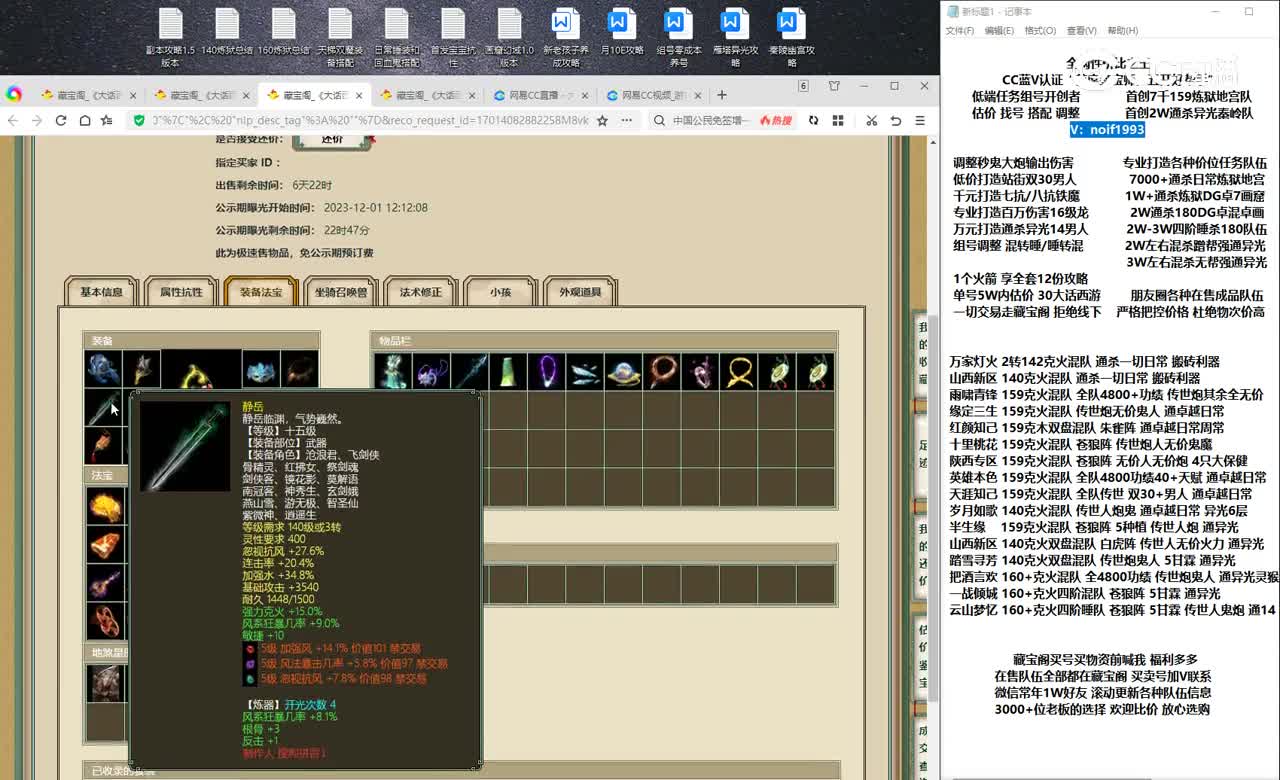Bookmark the page via address bar star
The image size is (1280, 780).
[602, 120]
